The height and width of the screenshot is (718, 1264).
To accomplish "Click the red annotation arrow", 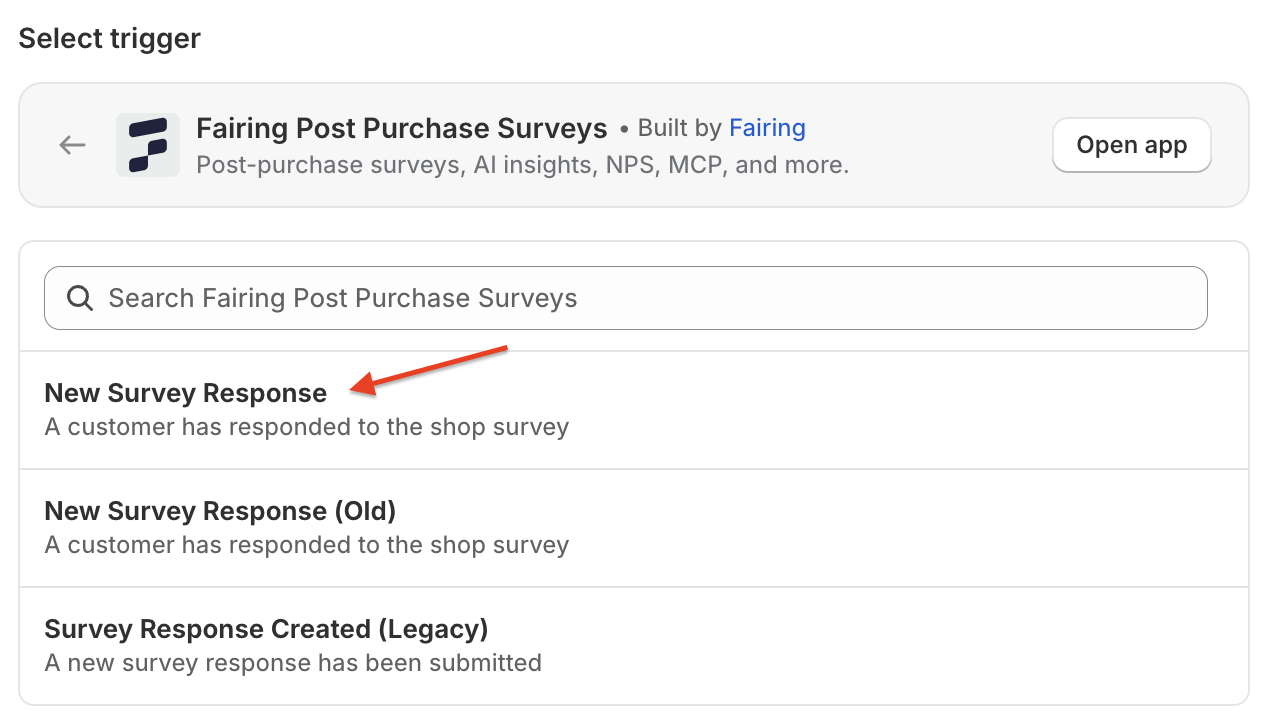I will tap(430, 369).
